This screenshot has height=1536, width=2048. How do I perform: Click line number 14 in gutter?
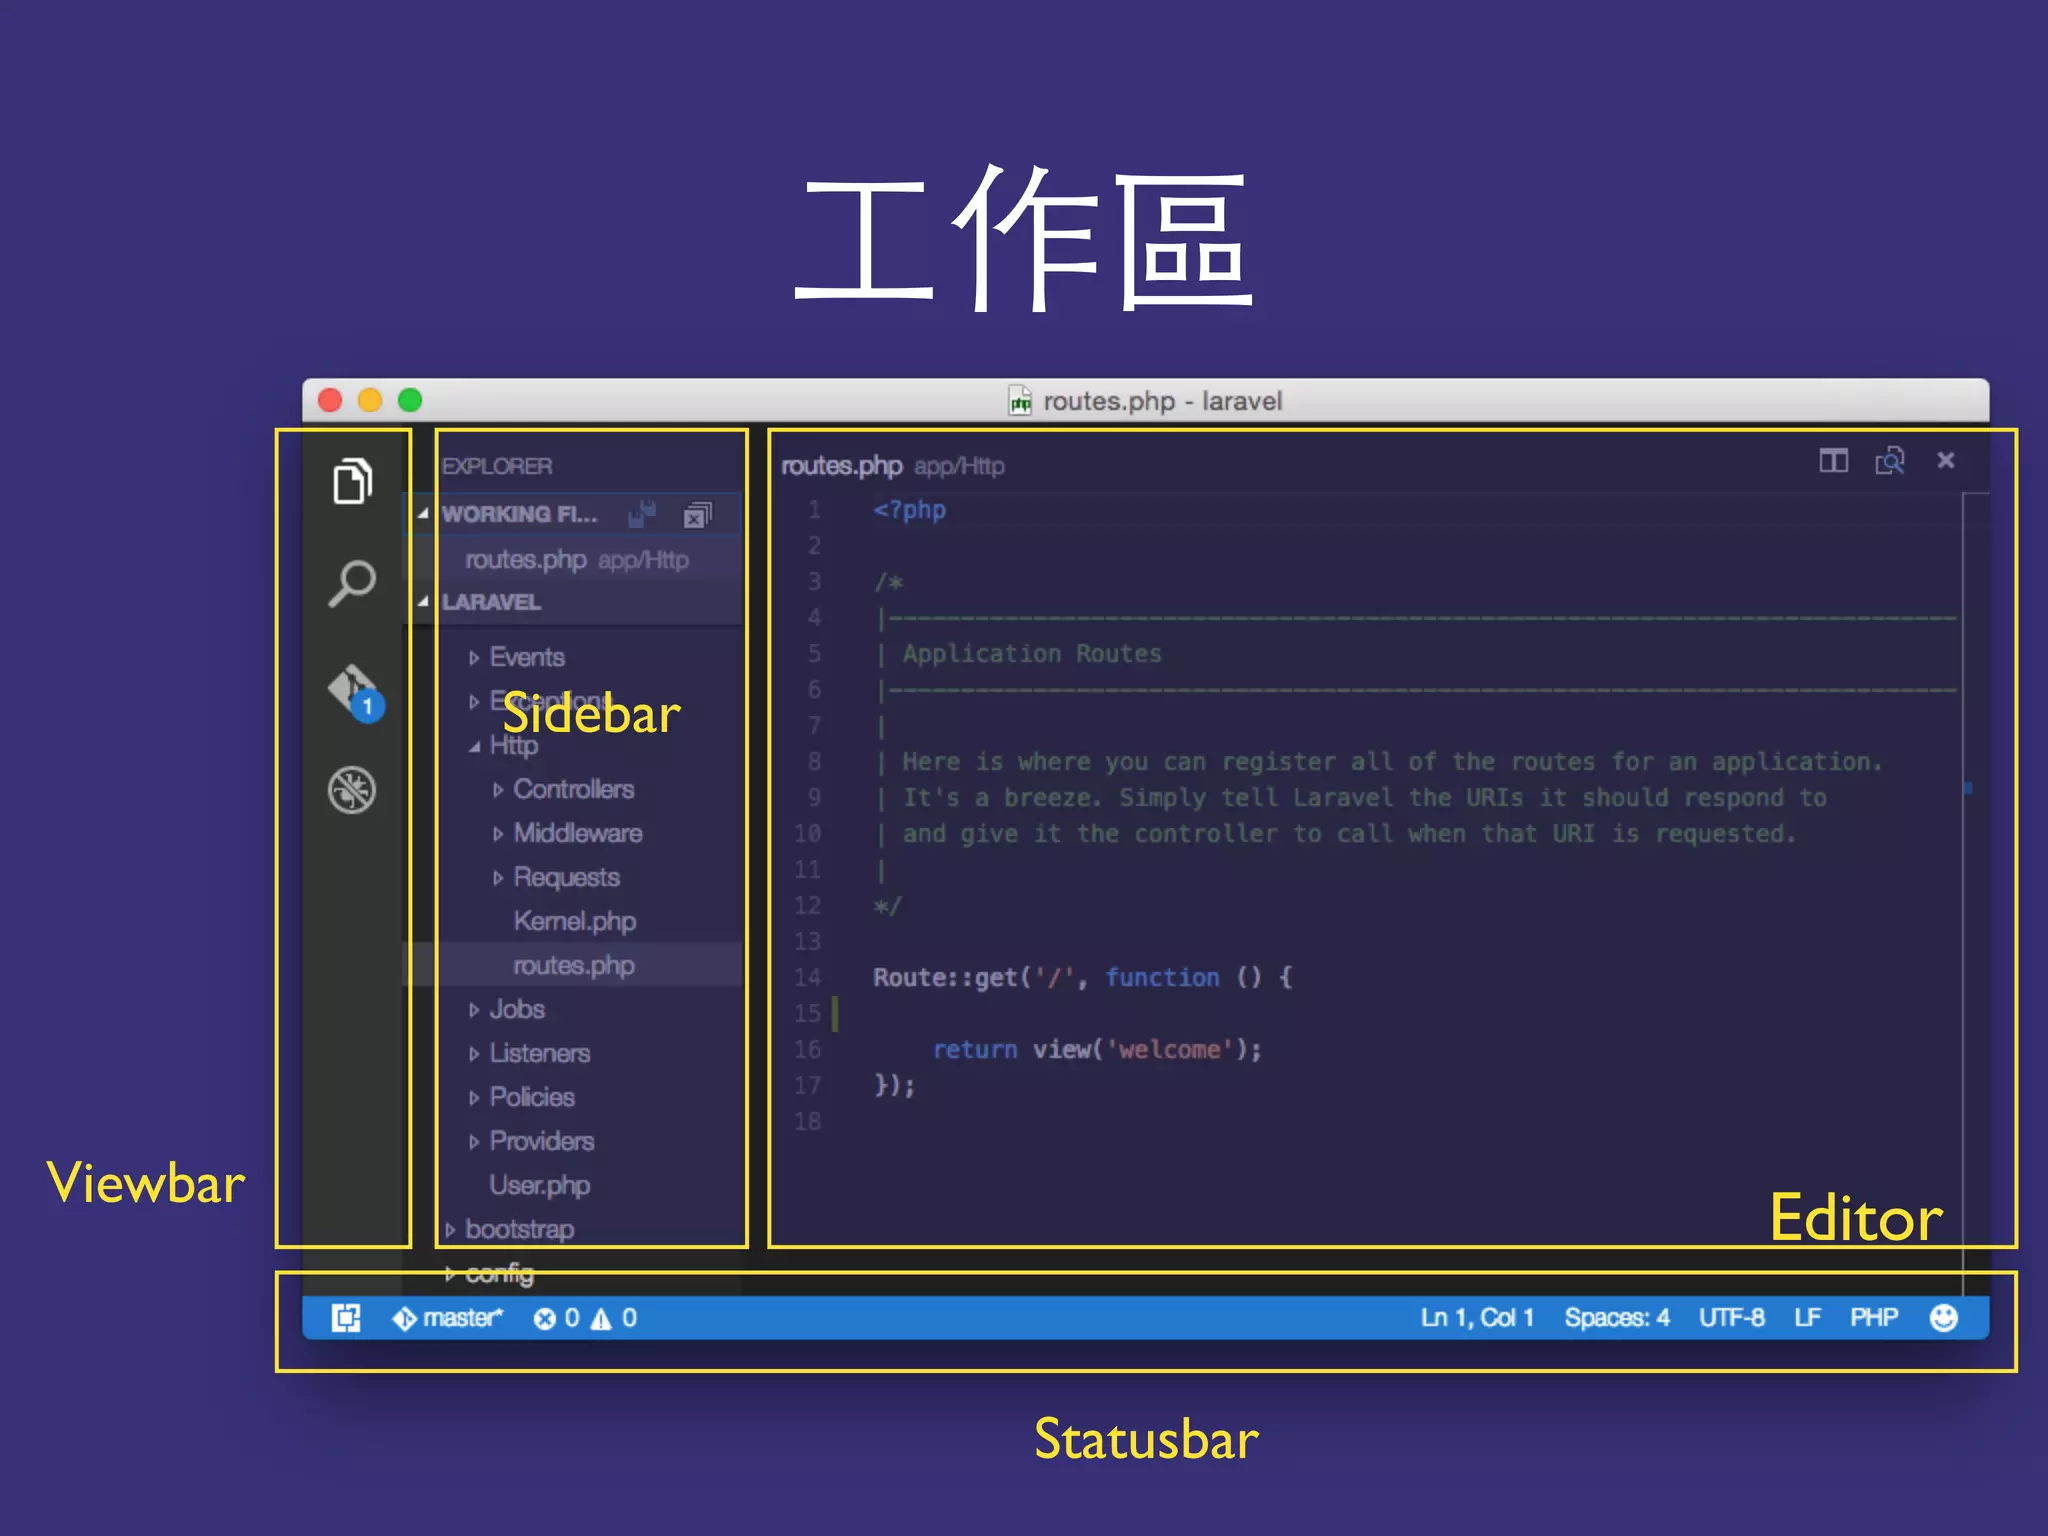pos(807,978)
